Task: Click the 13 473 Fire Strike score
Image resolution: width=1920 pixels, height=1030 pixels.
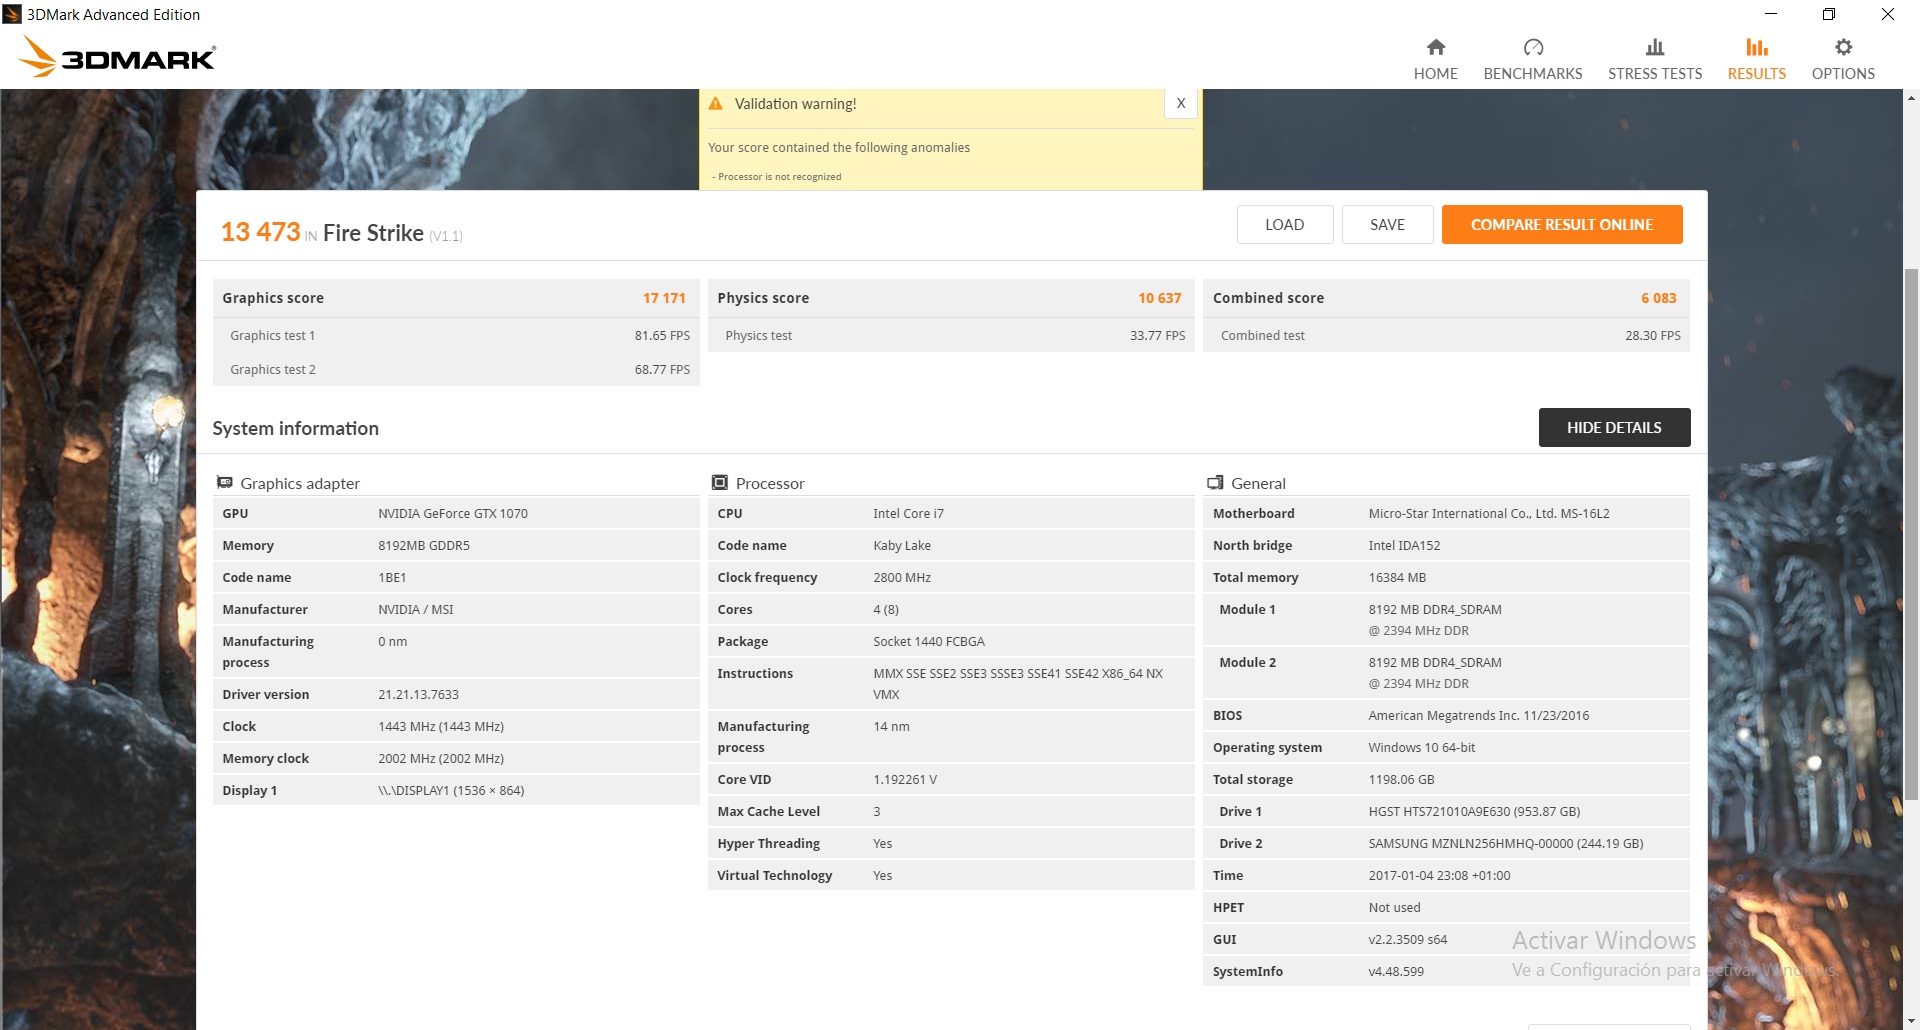Action: pyautogui.click(x=261, y=232)
